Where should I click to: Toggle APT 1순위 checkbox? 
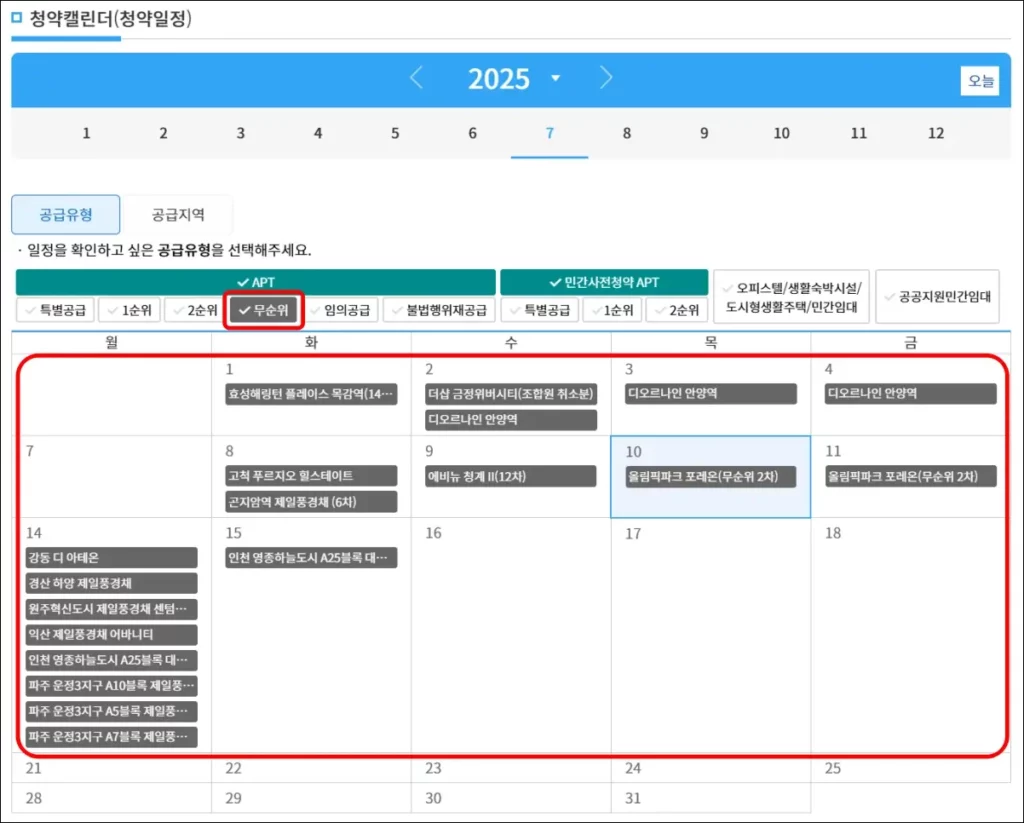[129, 310]
